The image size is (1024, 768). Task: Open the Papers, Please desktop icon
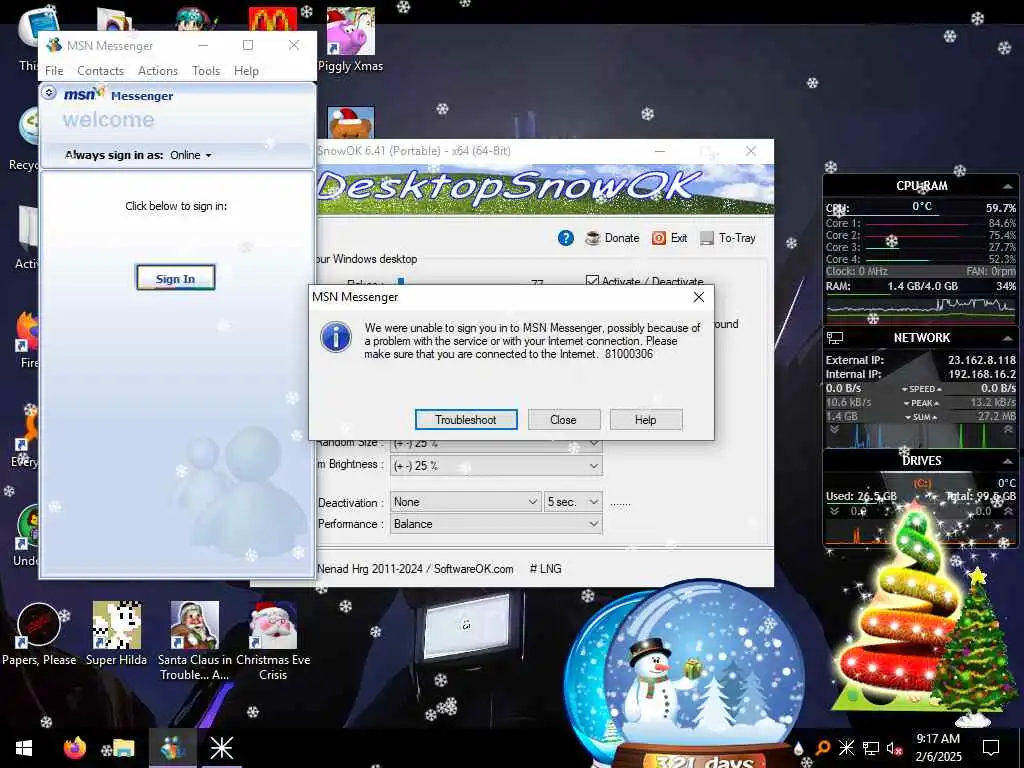click(x=39, y=633)
